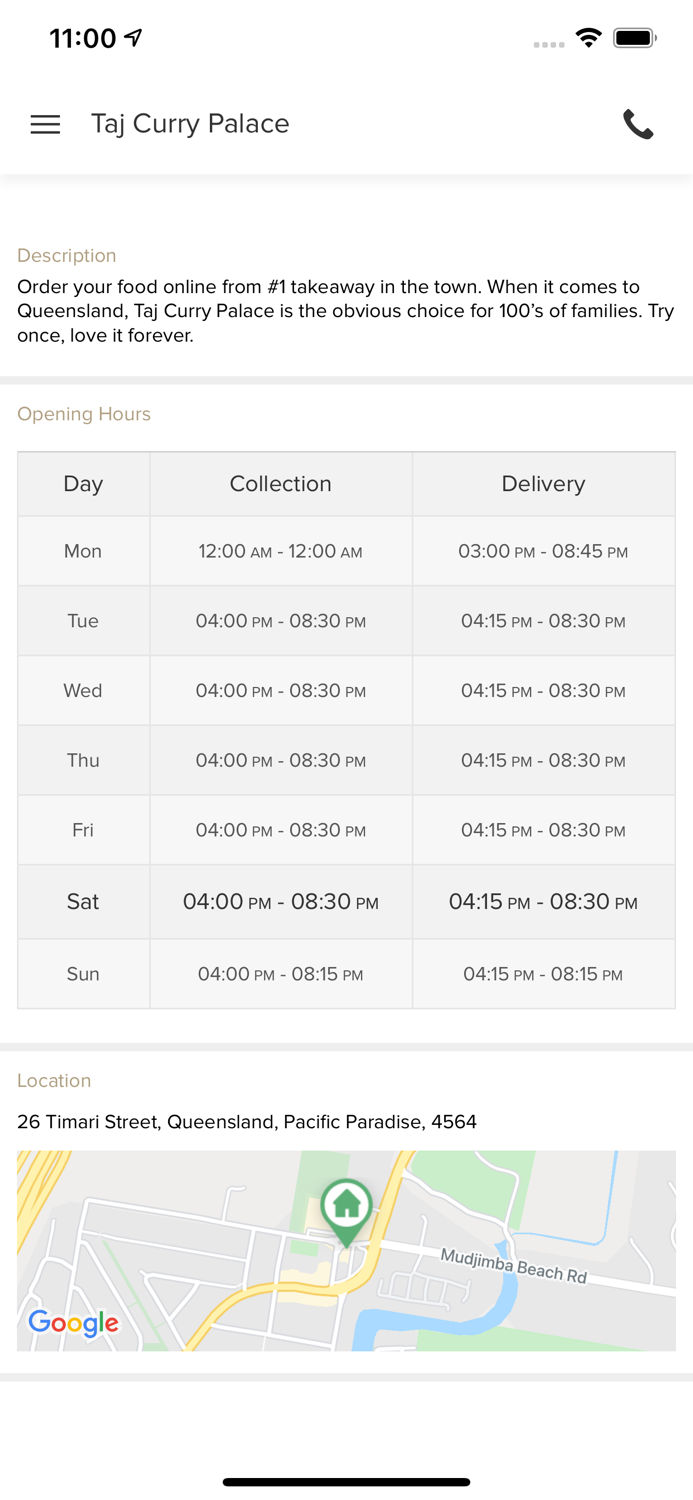Tap the Sat row day cell
Viewport: 693px width, 1500px height.
[x=83, y=902]
